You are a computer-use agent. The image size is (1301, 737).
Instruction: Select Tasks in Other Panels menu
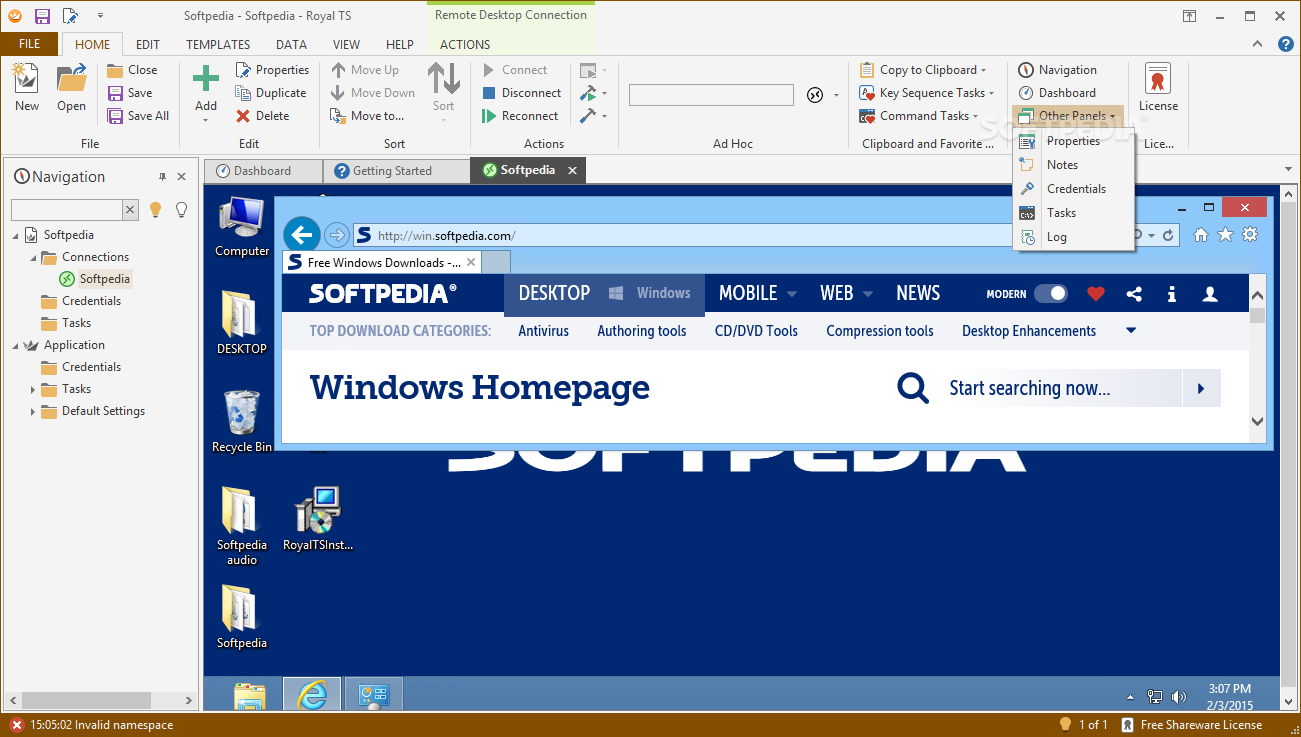(x=1073, y=213)
